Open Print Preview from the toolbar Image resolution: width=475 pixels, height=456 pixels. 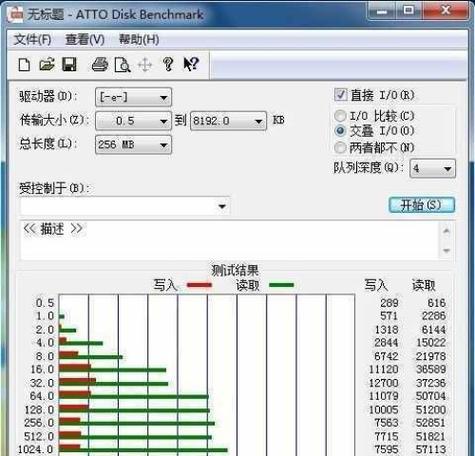click(x=122, y=65)
